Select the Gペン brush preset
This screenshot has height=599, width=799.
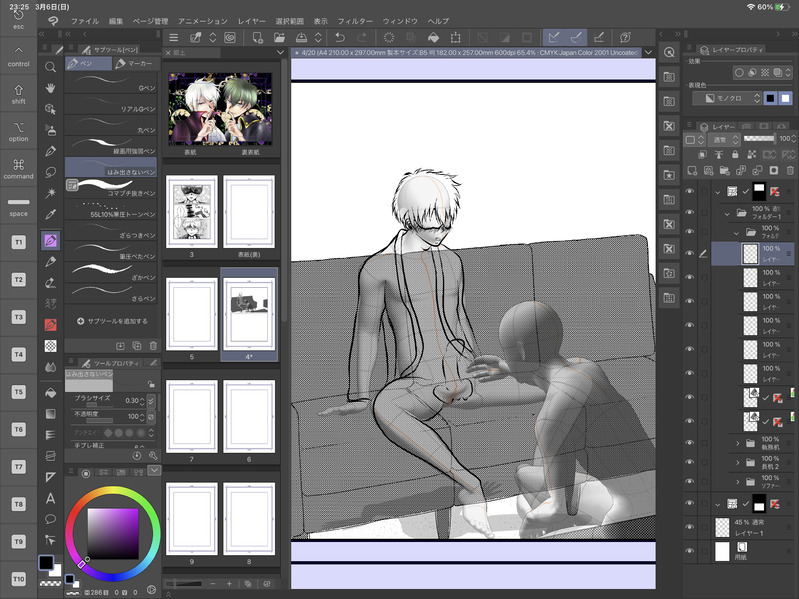tap(111, 84)
